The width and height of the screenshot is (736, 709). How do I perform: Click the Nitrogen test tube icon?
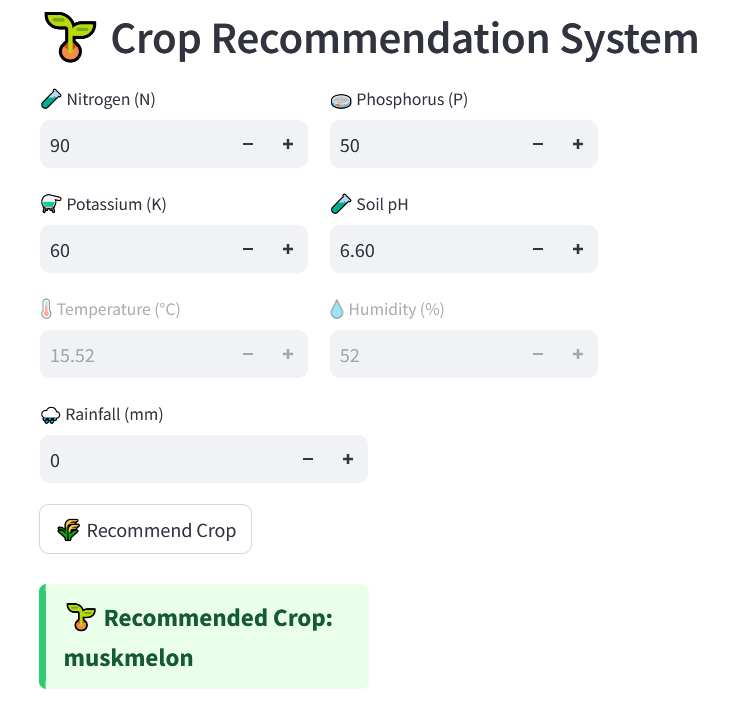[x=50, y=99]
